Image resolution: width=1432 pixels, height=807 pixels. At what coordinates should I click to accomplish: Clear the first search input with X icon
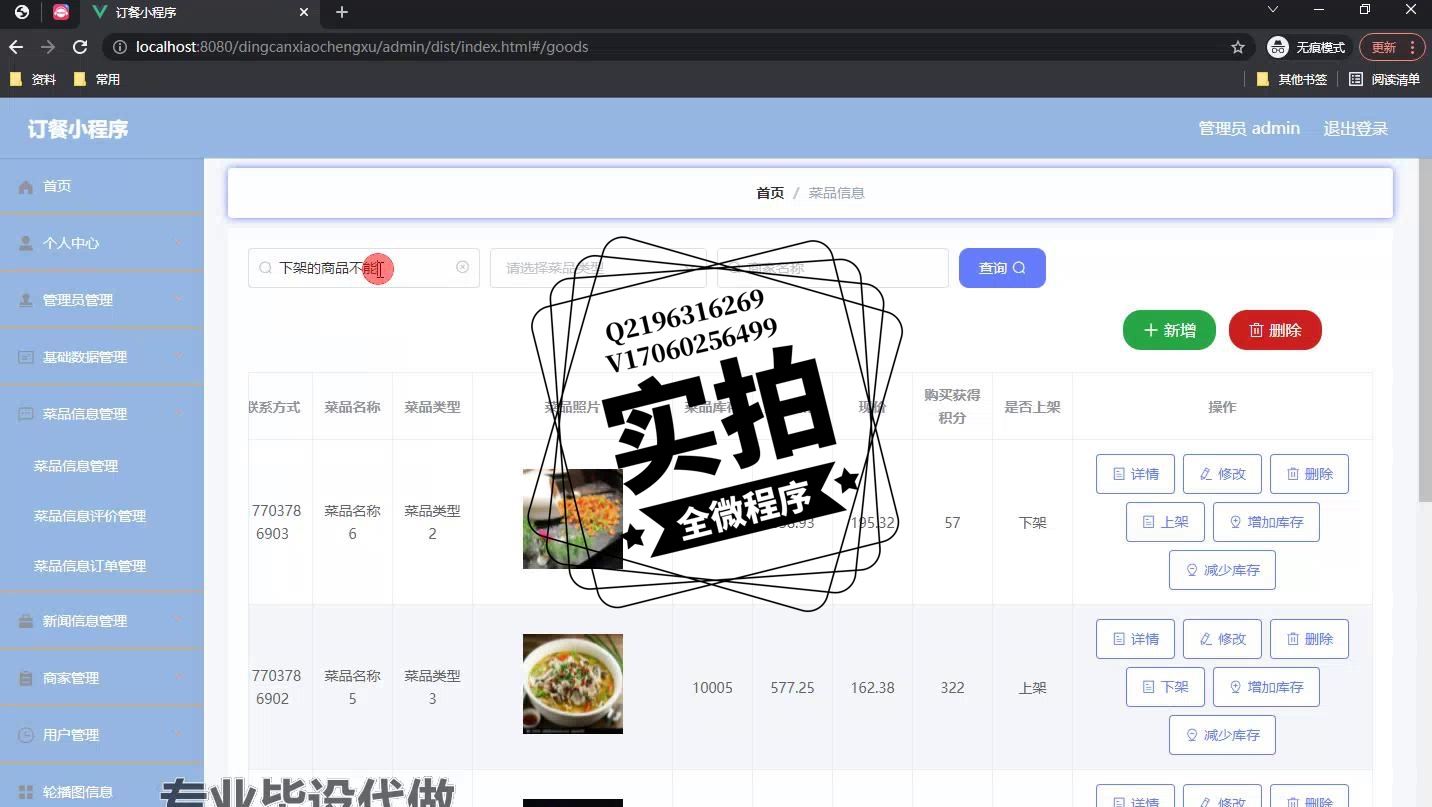point(462,267)
